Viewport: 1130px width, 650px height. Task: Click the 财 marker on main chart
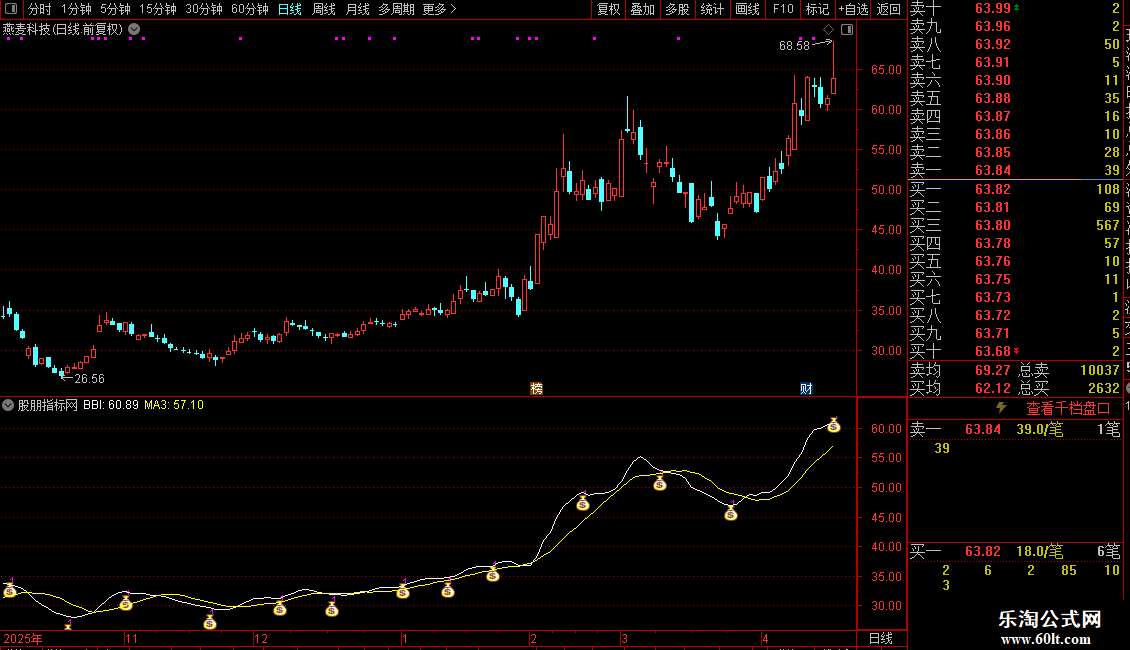point(806,388)
